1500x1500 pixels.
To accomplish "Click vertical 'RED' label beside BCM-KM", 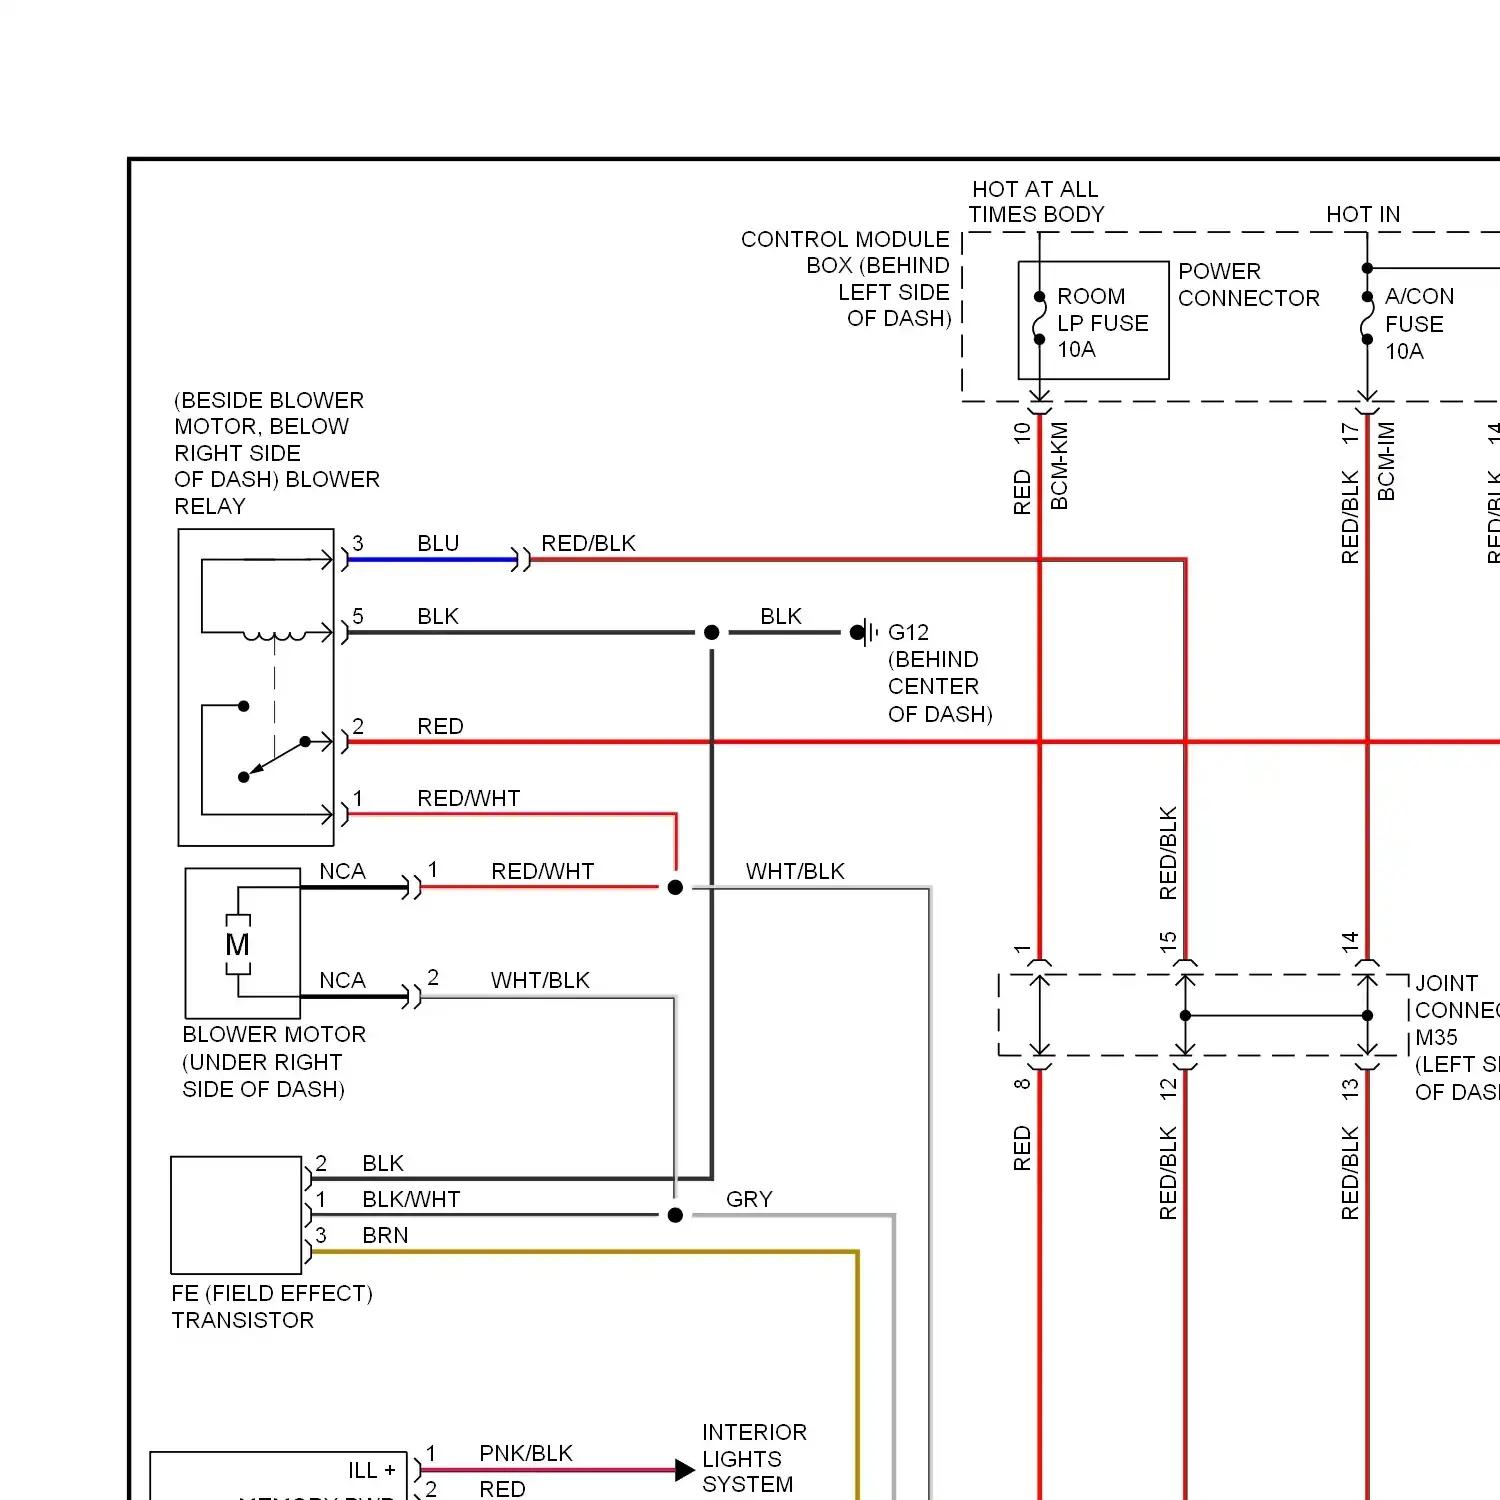I will 1022,492.
